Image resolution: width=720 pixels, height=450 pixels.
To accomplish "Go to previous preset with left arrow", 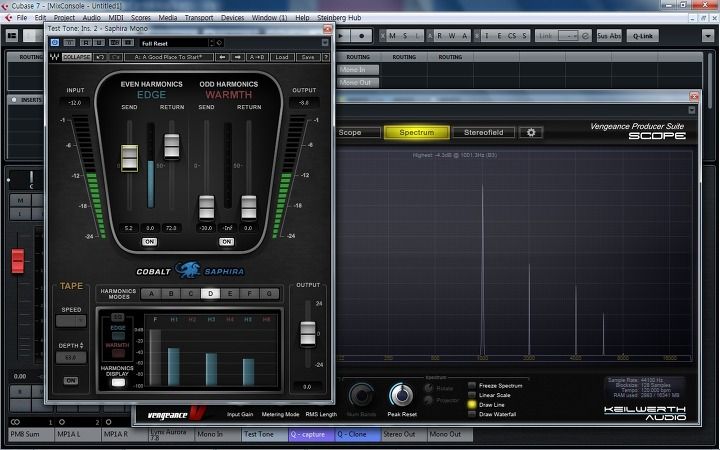I will click(223, 57).
